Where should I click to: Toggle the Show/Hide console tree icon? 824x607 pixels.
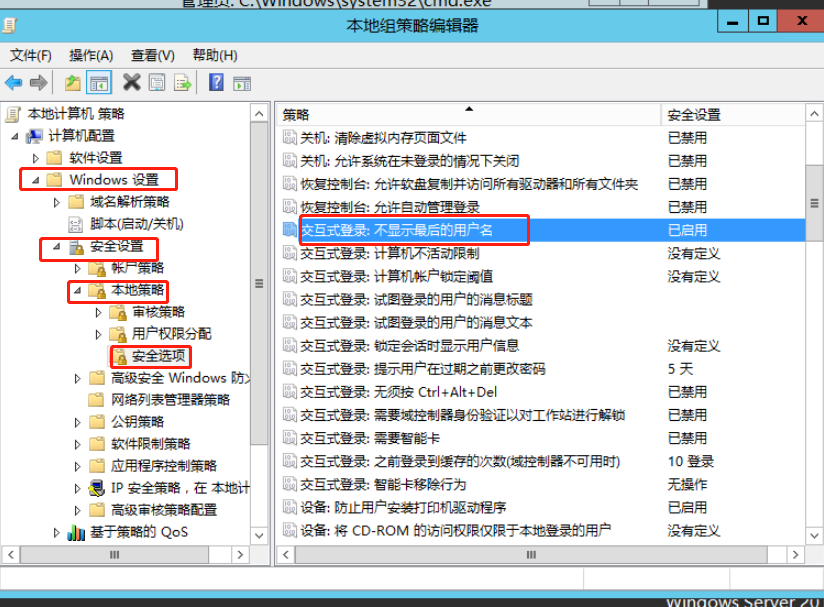[98, 83]
